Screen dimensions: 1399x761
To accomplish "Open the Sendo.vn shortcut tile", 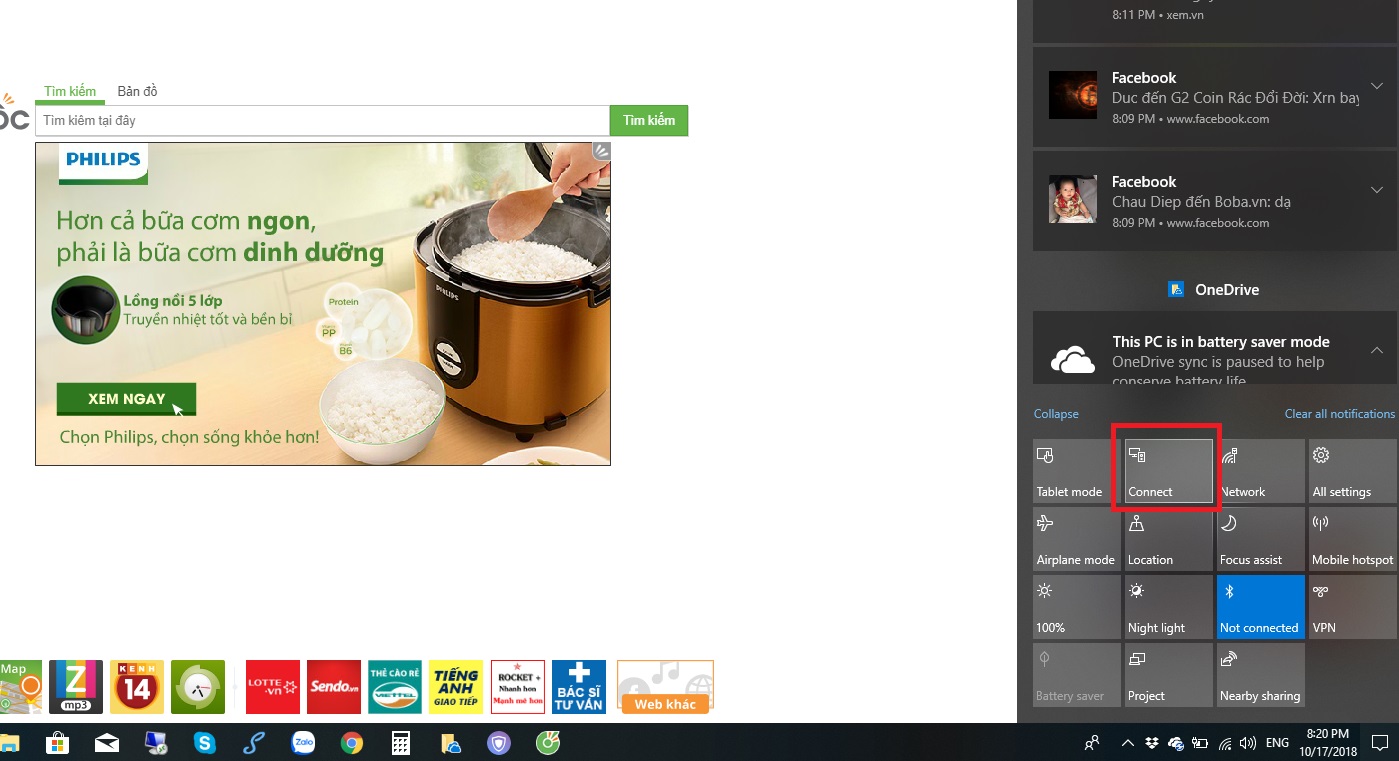I will point(334,686).
